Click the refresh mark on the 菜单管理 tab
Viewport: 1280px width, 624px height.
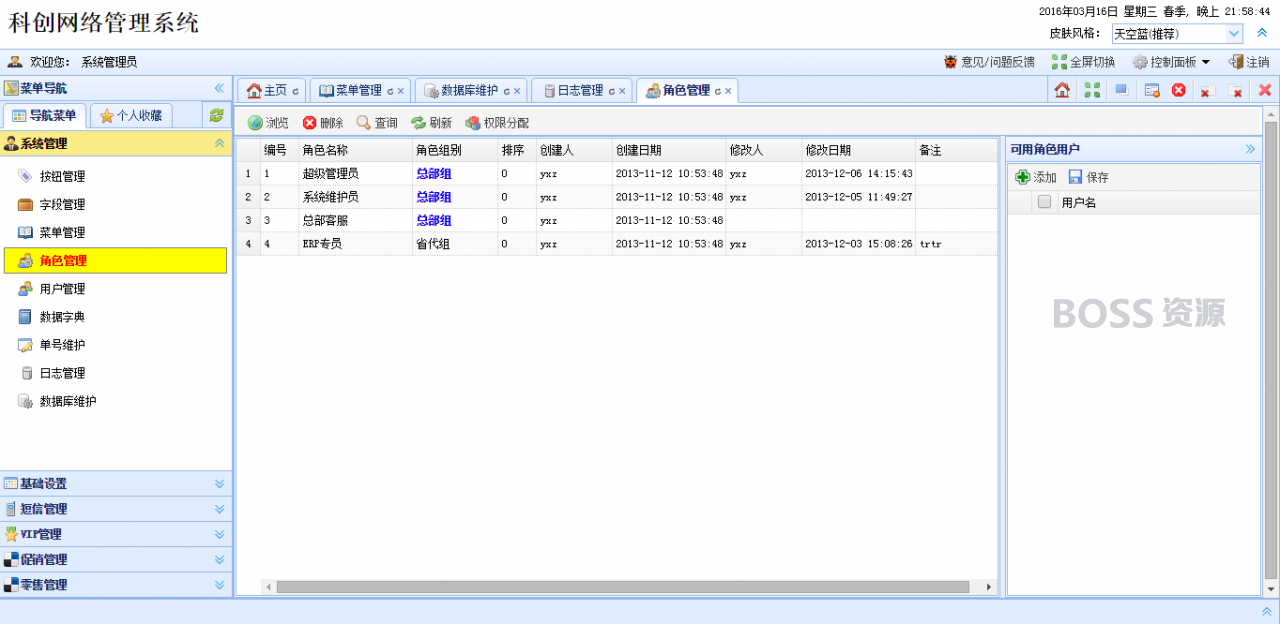(x=390, y=91)
